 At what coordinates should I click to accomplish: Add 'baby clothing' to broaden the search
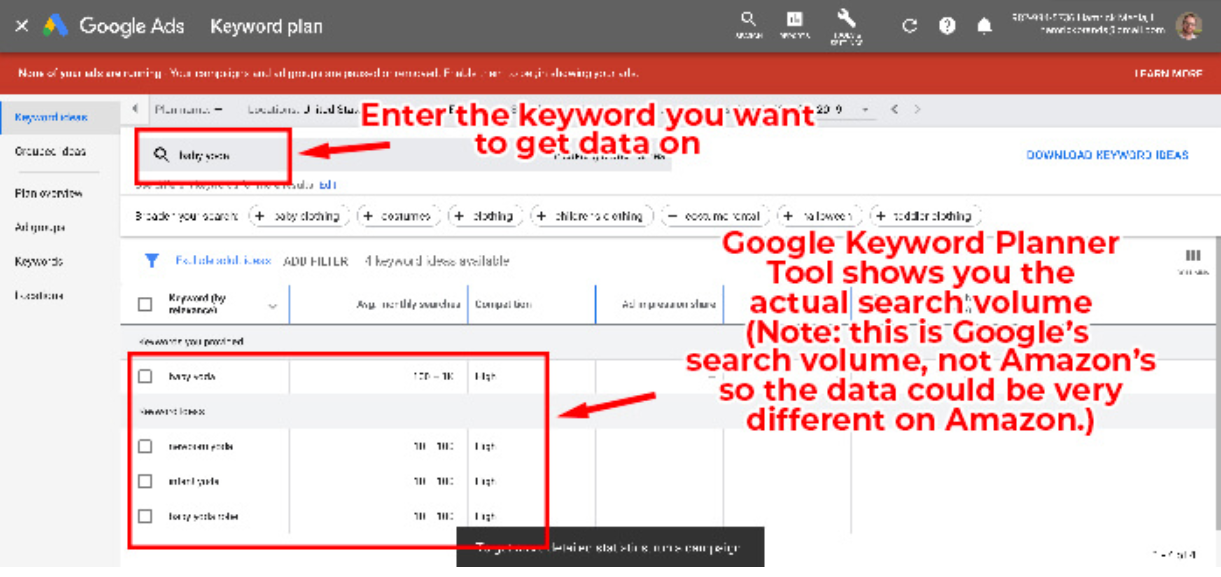coord(298,215)
